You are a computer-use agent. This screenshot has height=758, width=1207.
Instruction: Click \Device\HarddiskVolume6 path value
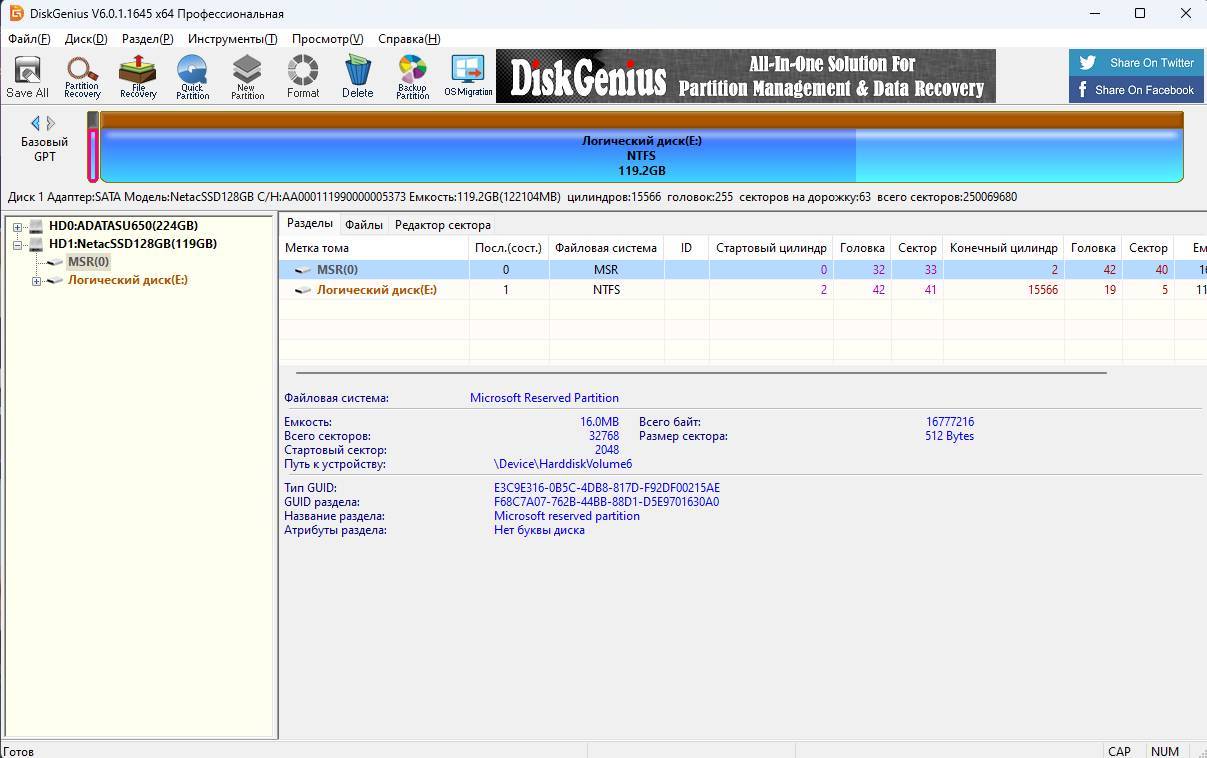click(x=563, y=464)
